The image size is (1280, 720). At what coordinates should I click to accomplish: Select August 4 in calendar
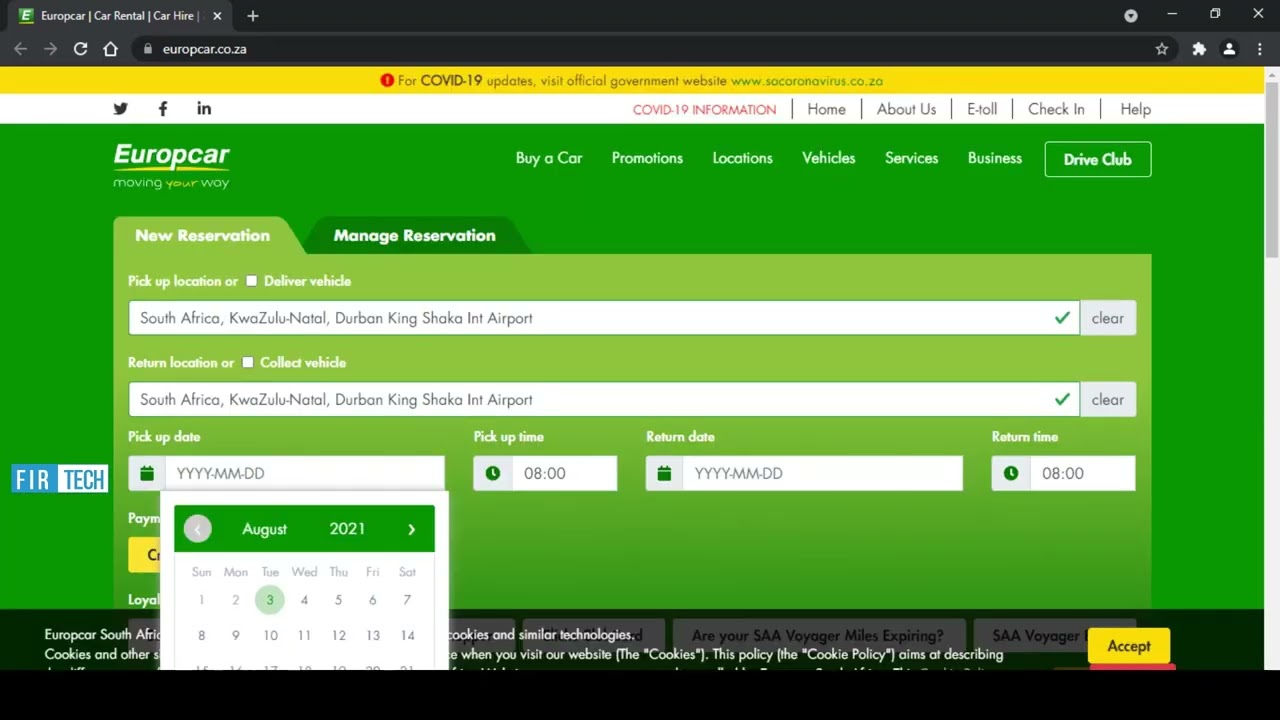[304, 600]
